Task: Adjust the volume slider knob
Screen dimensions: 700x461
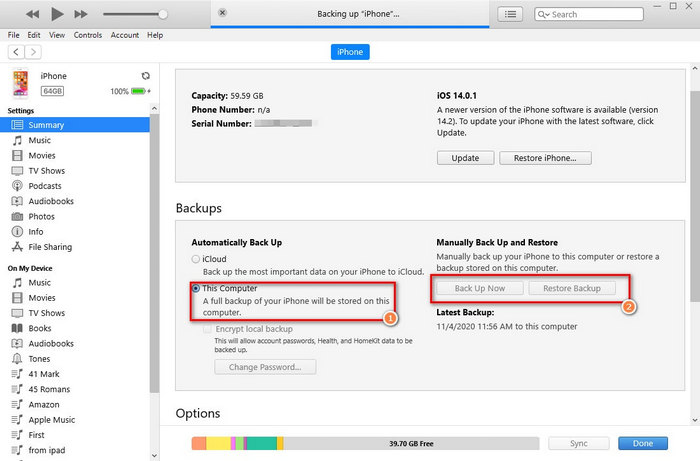Action: pos(163,14)
